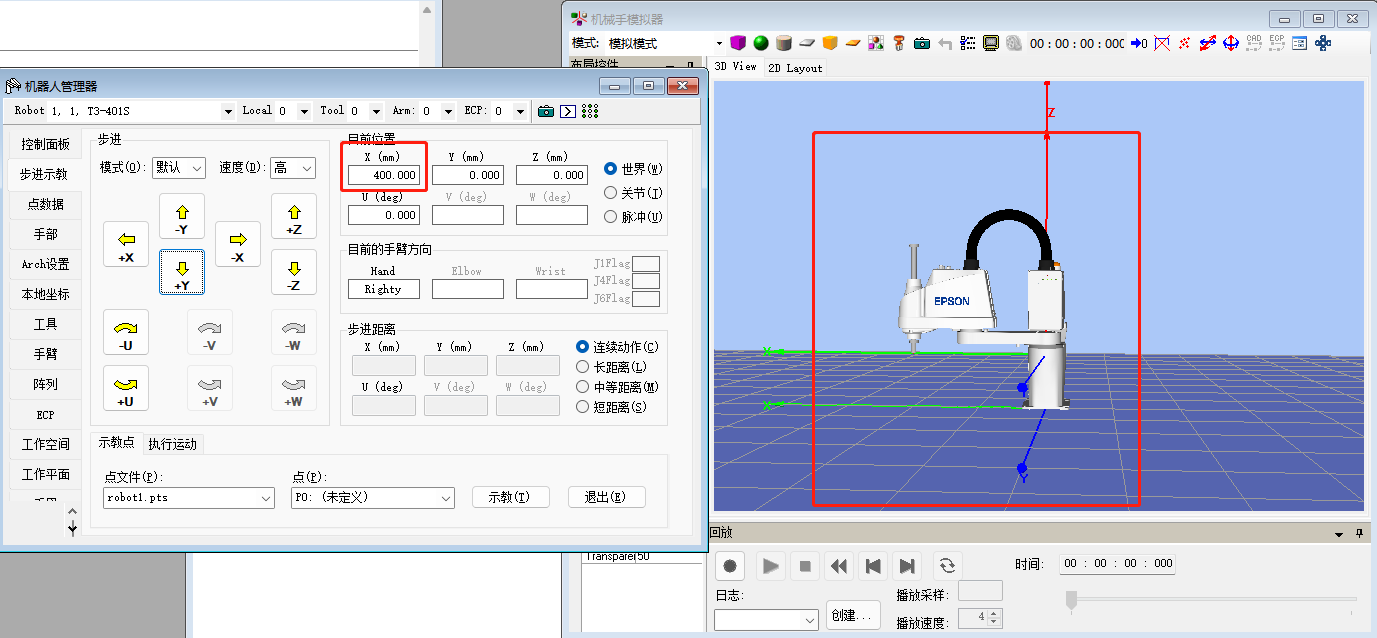Add a green sphere object in simulator
Screen dimensions: 1377x638
761,43
